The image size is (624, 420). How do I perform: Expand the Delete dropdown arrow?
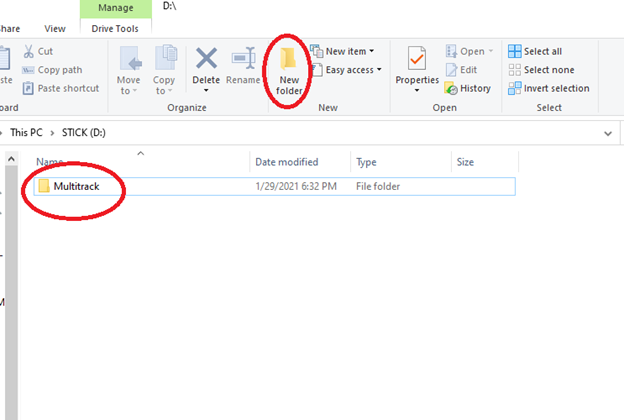click(x=206, y=90)
